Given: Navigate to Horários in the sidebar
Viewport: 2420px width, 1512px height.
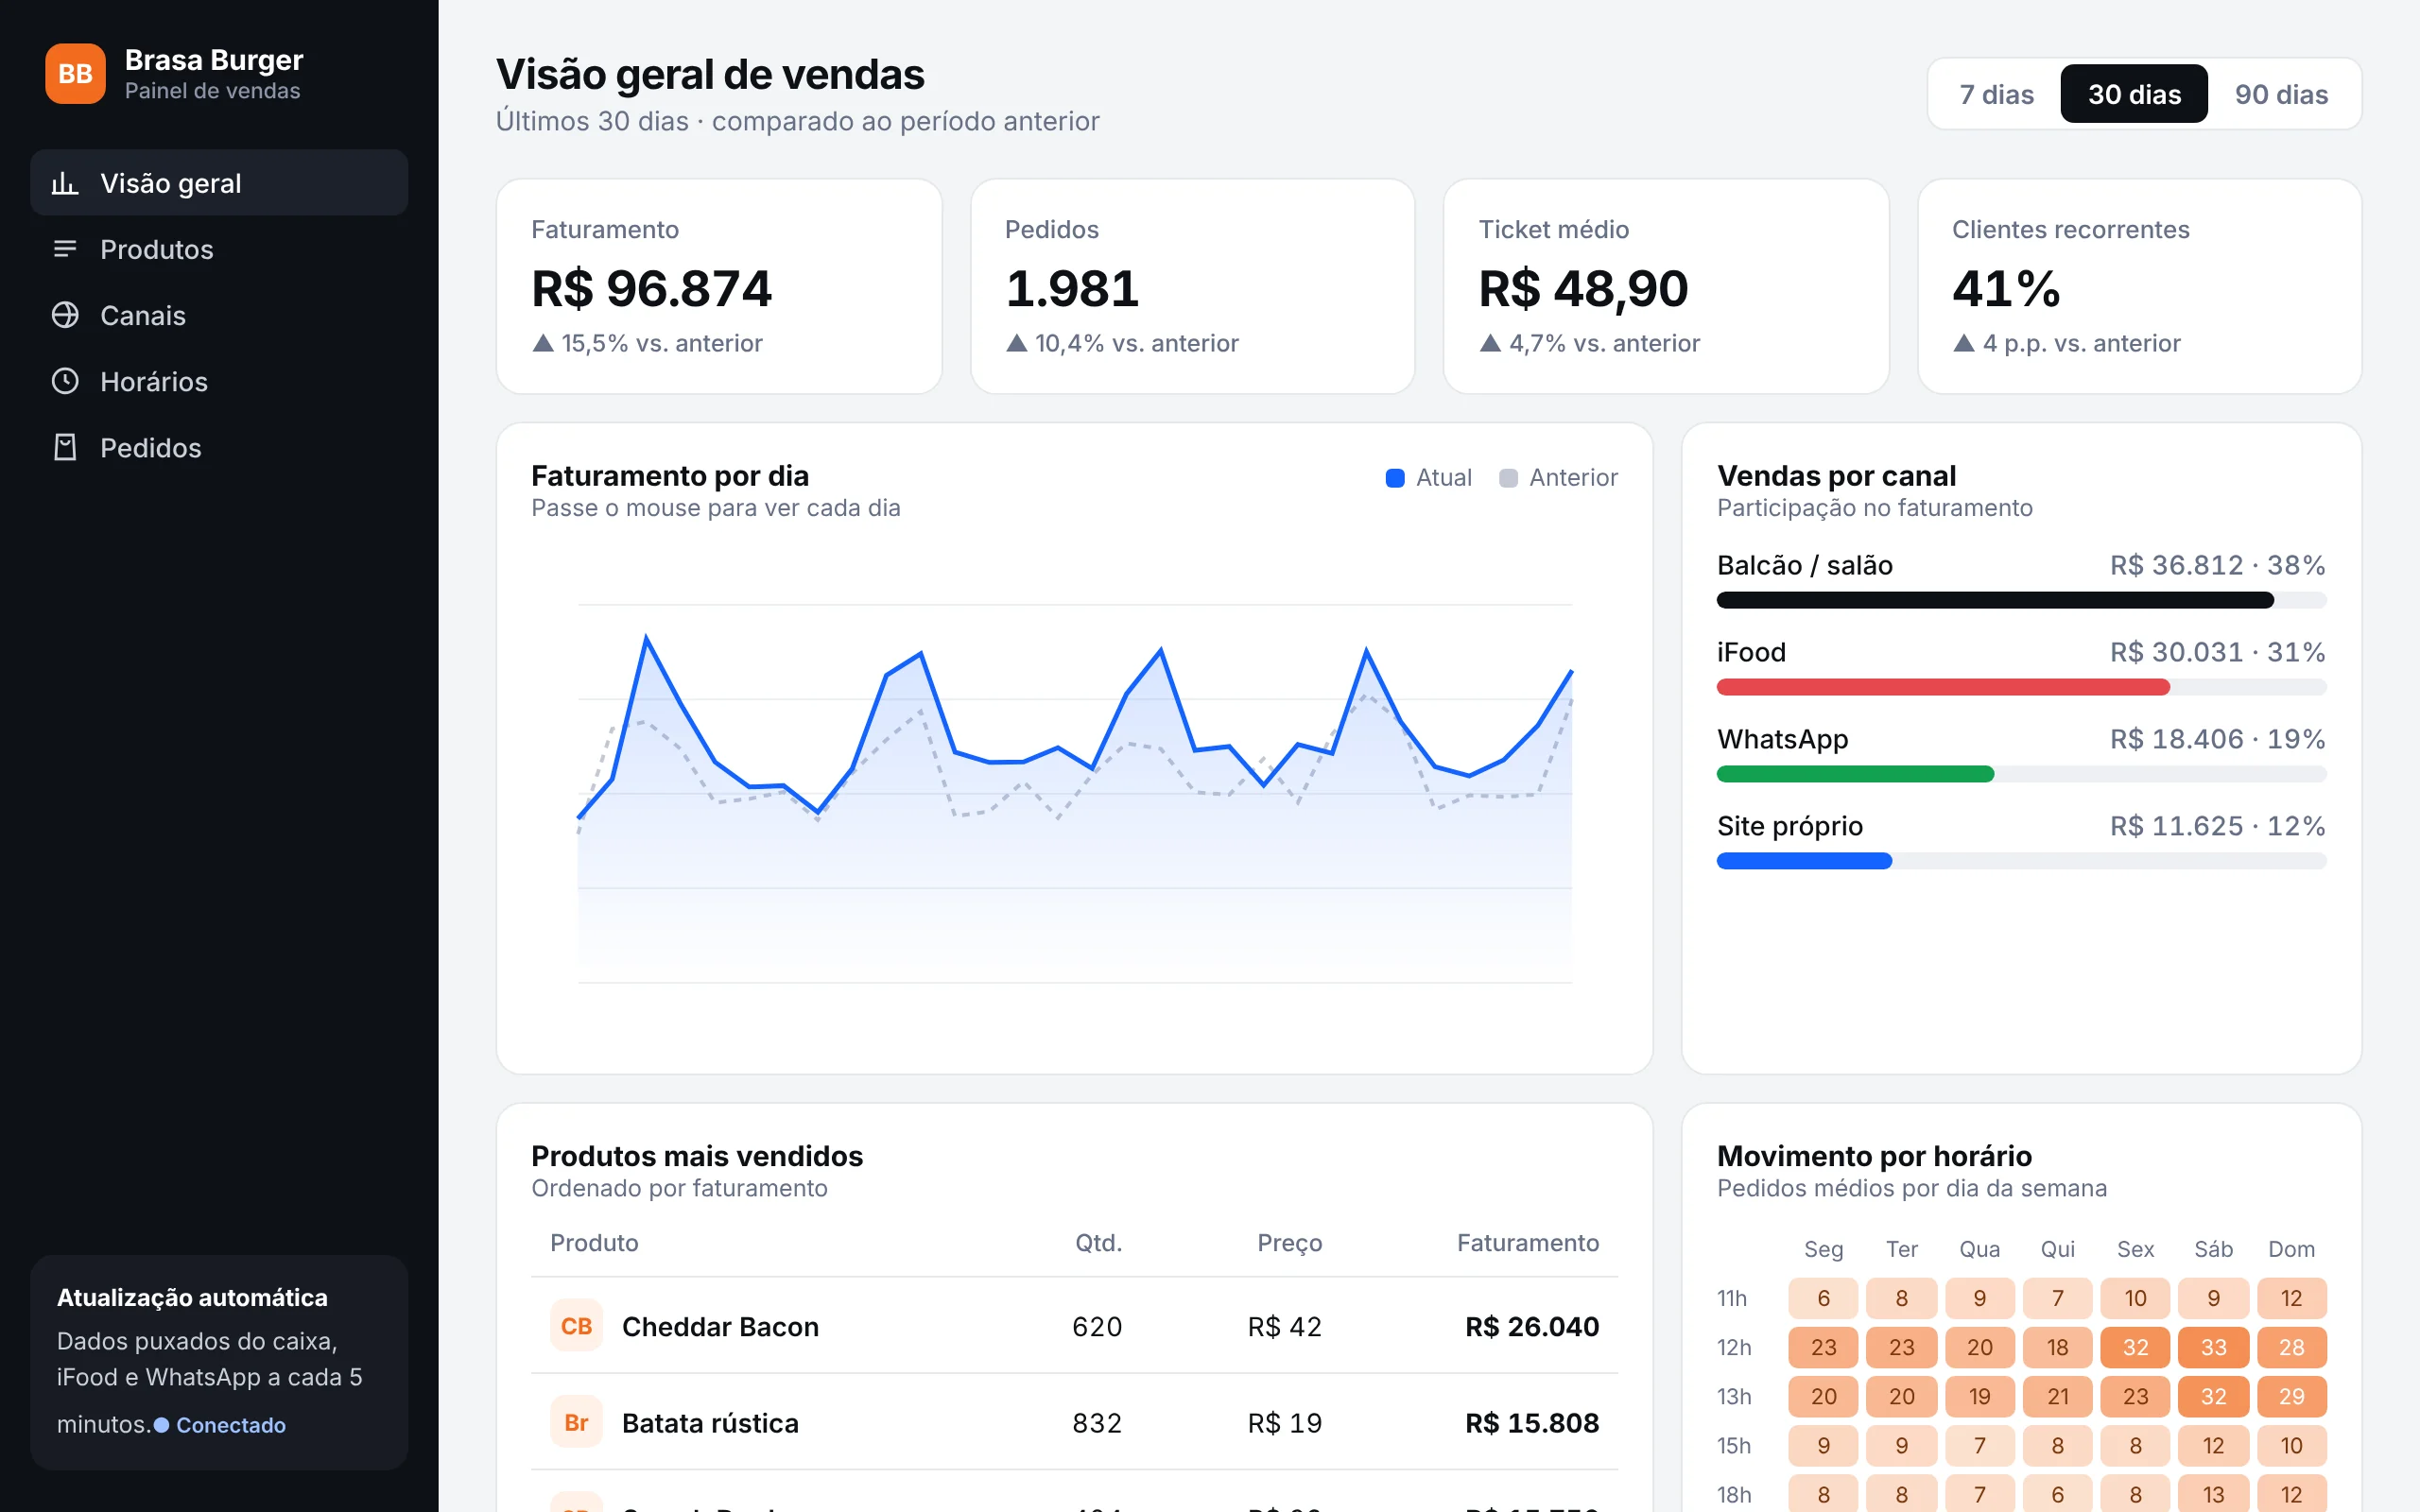Looking at the screenshot, I should [x=219, y=381].
